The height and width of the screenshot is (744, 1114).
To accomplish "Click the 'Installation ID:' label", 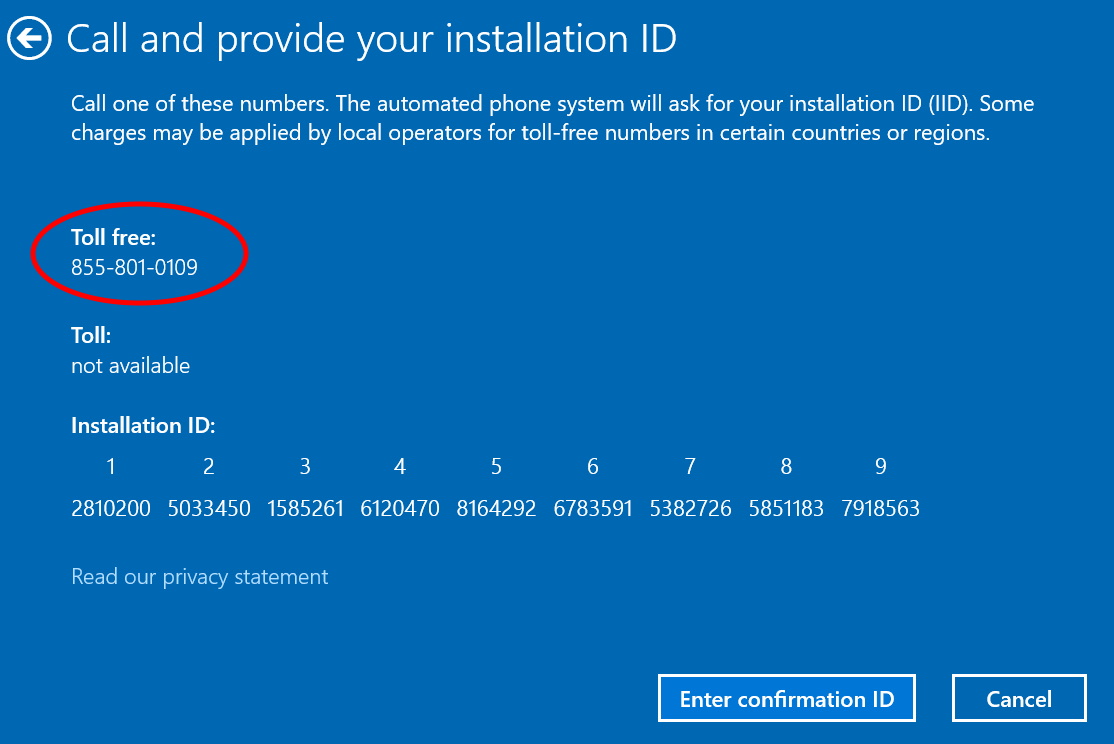I will pos(143,425).
